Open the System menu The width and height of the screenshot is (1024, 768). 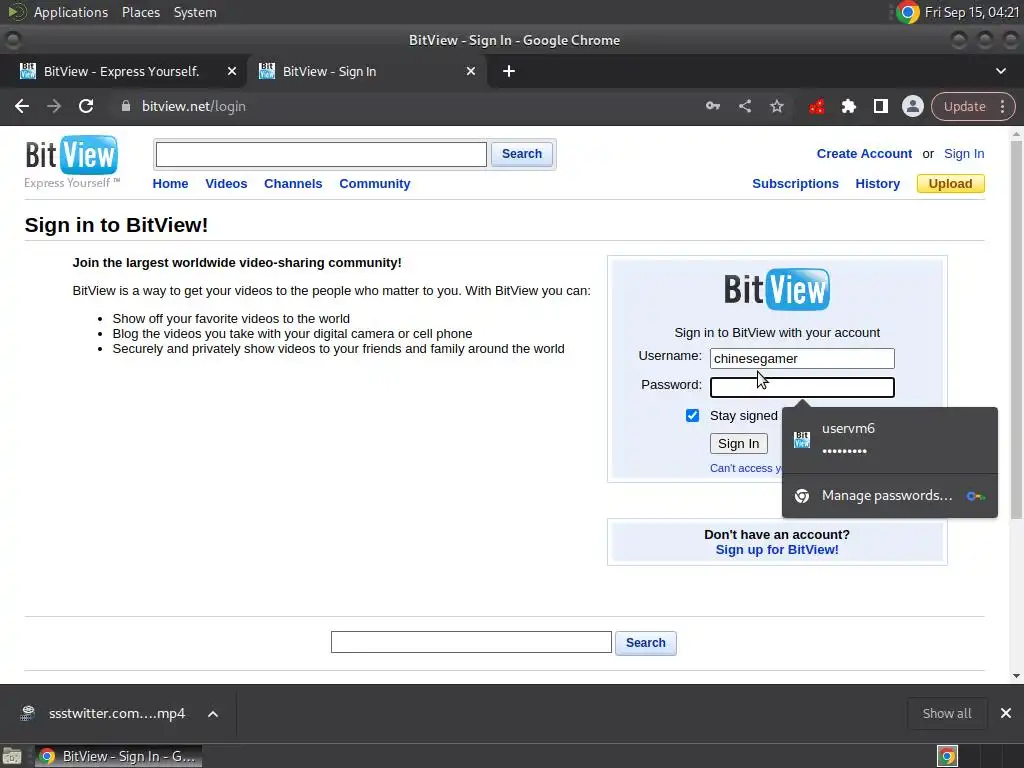(195, 12)
